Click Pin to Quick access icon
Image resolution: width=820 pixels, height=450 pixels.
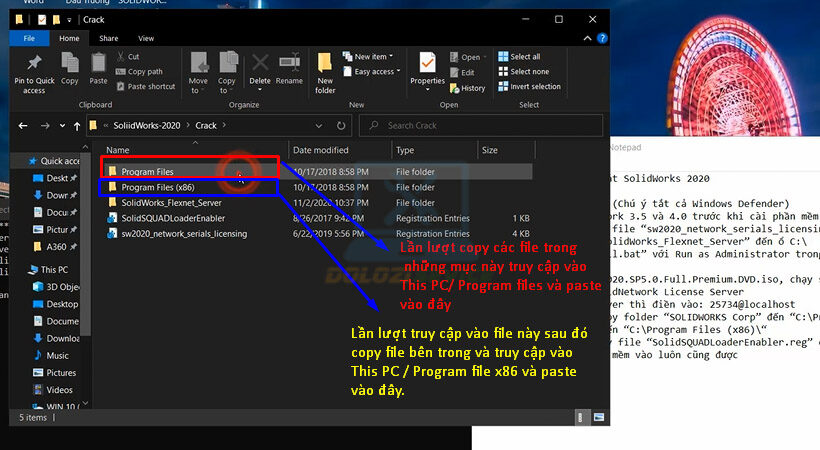[34, 72]
